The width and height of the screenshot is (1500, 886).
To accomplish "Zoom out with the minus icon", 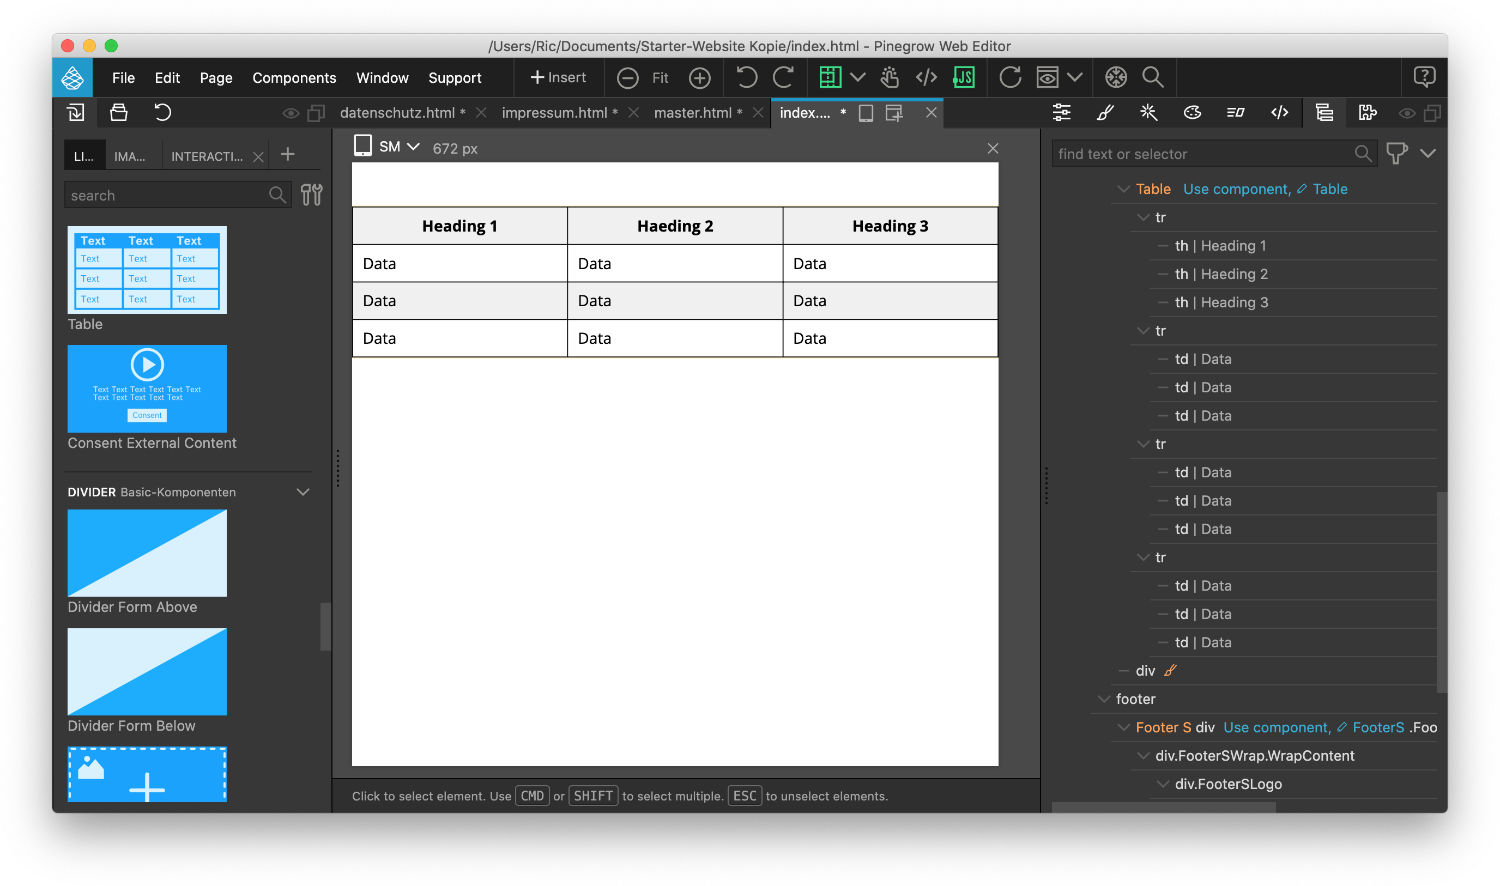I will tap(628, 78).
